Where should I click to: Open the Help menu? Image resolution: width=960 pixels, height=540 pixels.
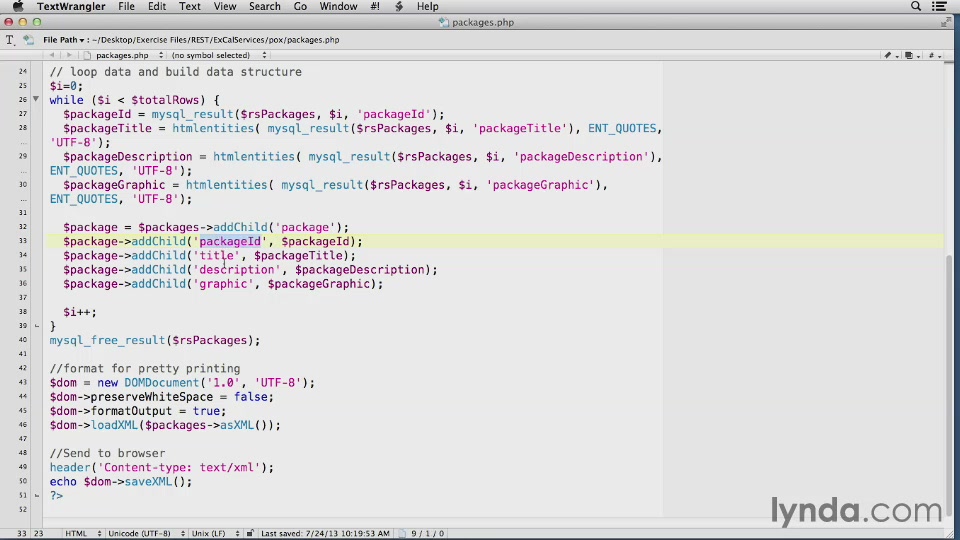pos(427,6)
